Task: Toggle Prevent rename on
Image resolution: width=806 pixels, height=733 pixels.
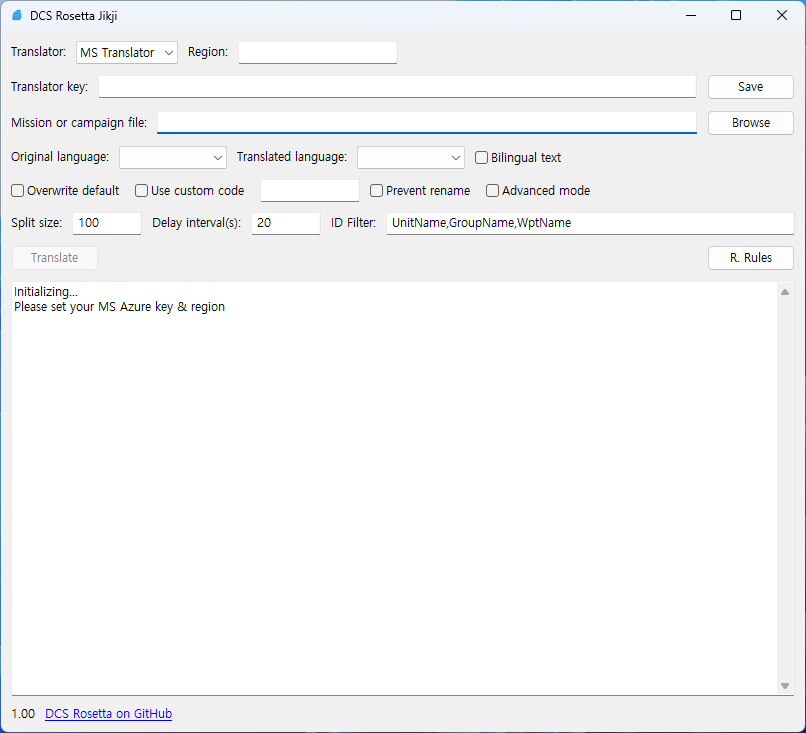Action: tap(376, 190)
